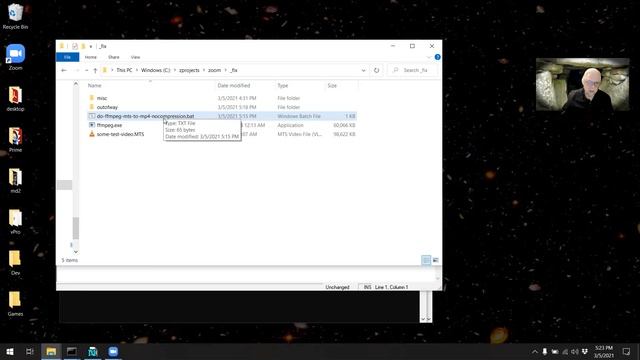Image resolution: width=640 pixels, height=360 pixels.
Task: Show hidden system tray icons
Action: coord(535,351)
